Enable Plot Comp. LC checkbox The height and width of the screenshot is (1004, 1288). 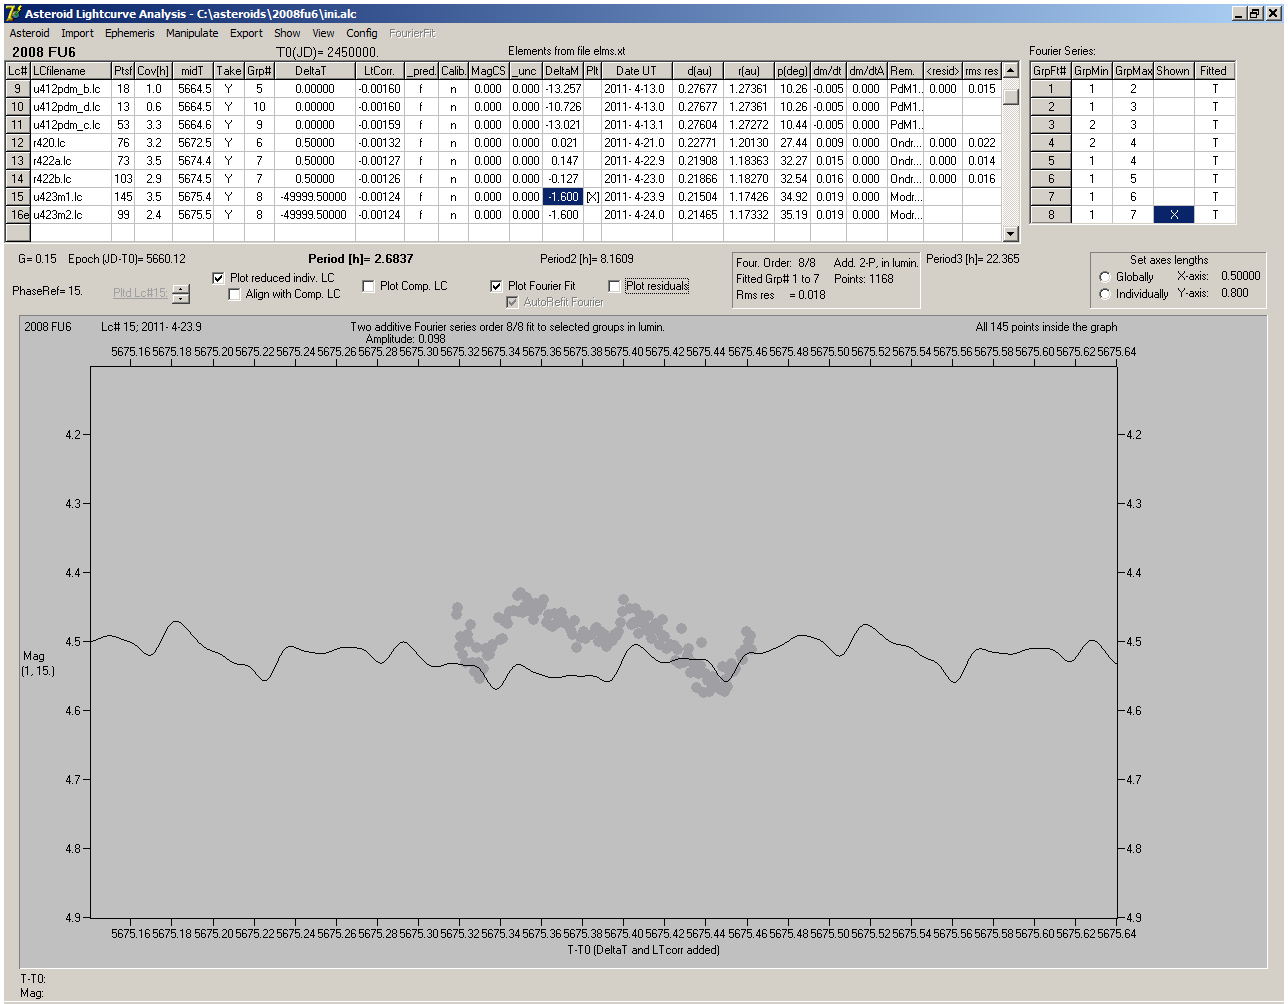(369, 286)
